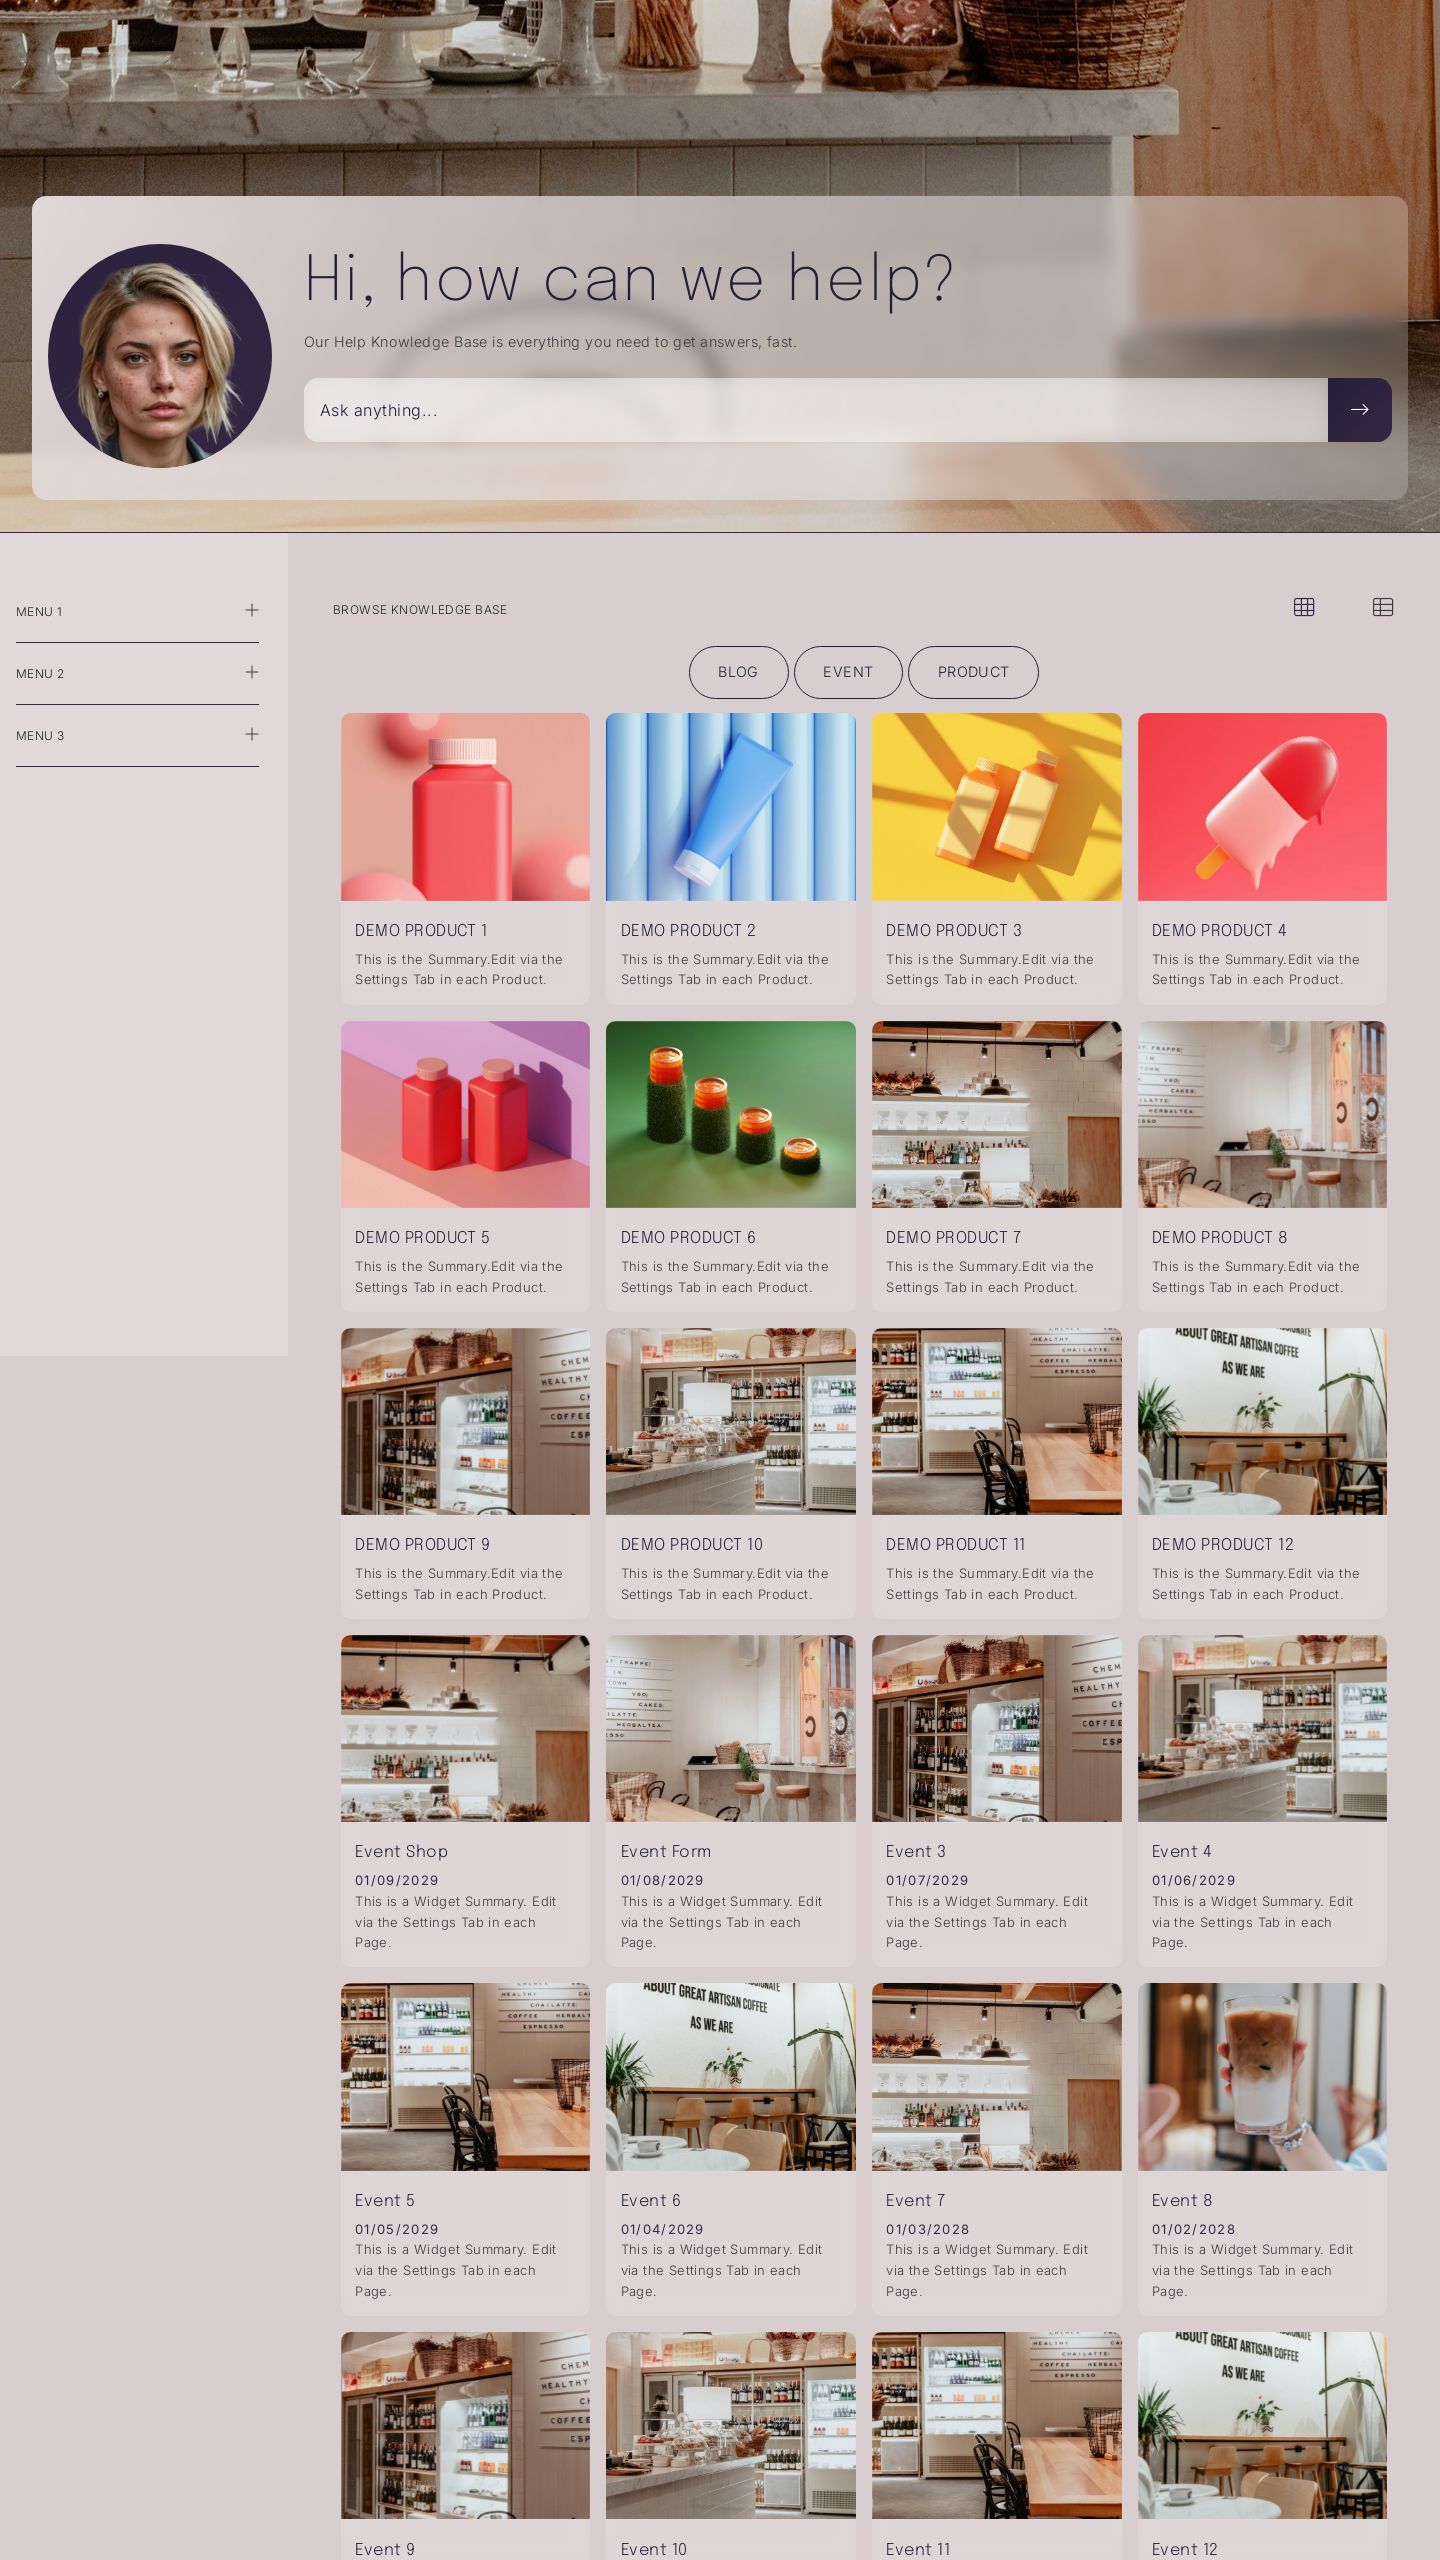Open Event 8 iced coffee thumbnail

1262,2077
